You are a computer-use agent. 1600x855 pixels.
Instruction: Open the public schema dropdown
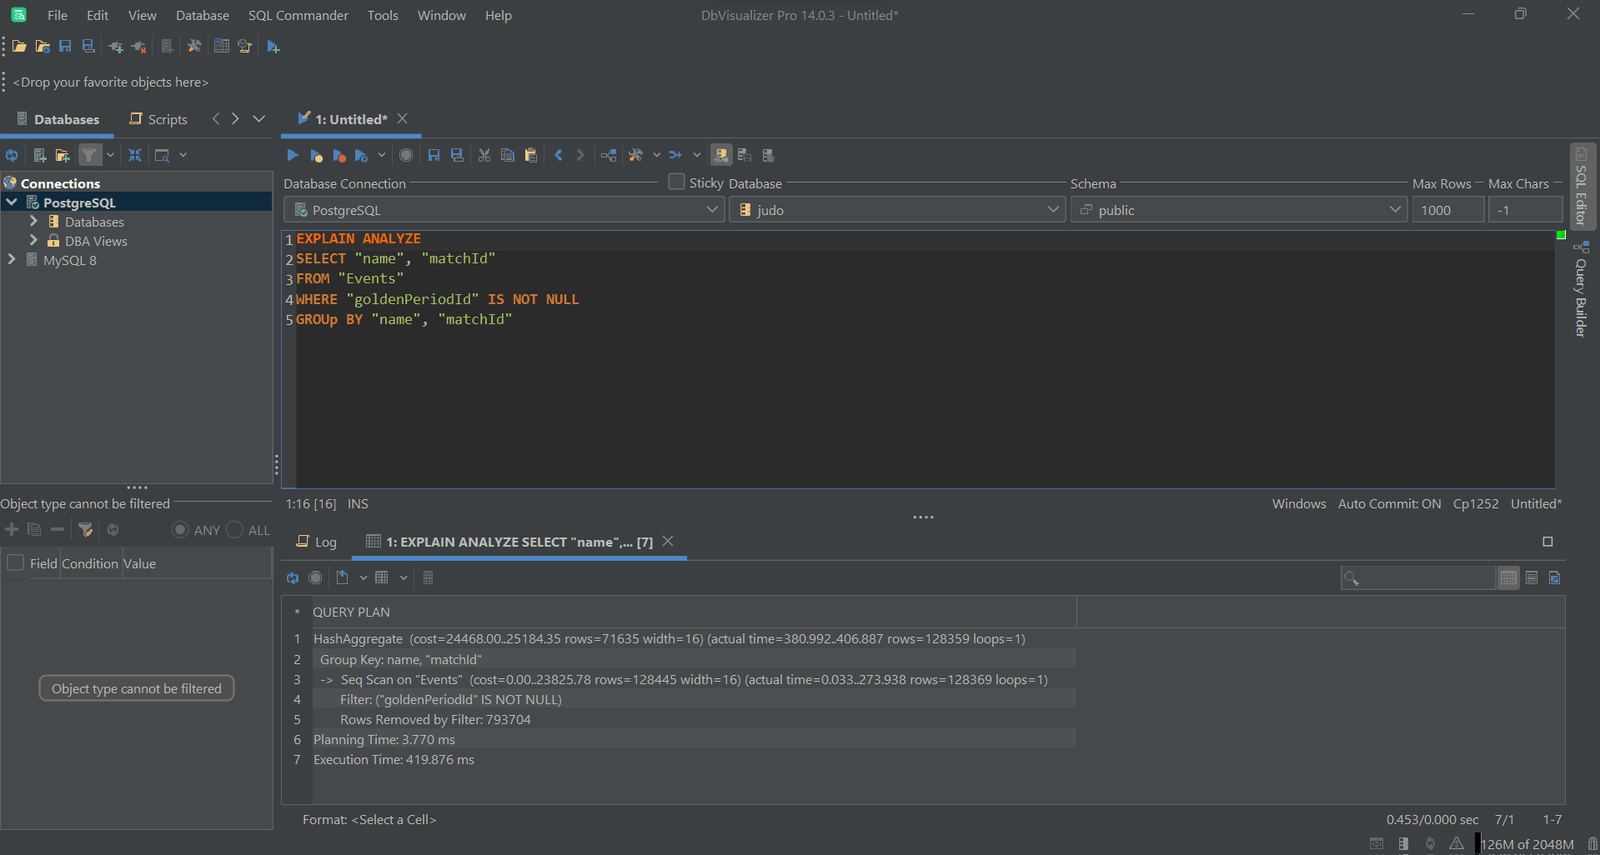coord(1238,210)
